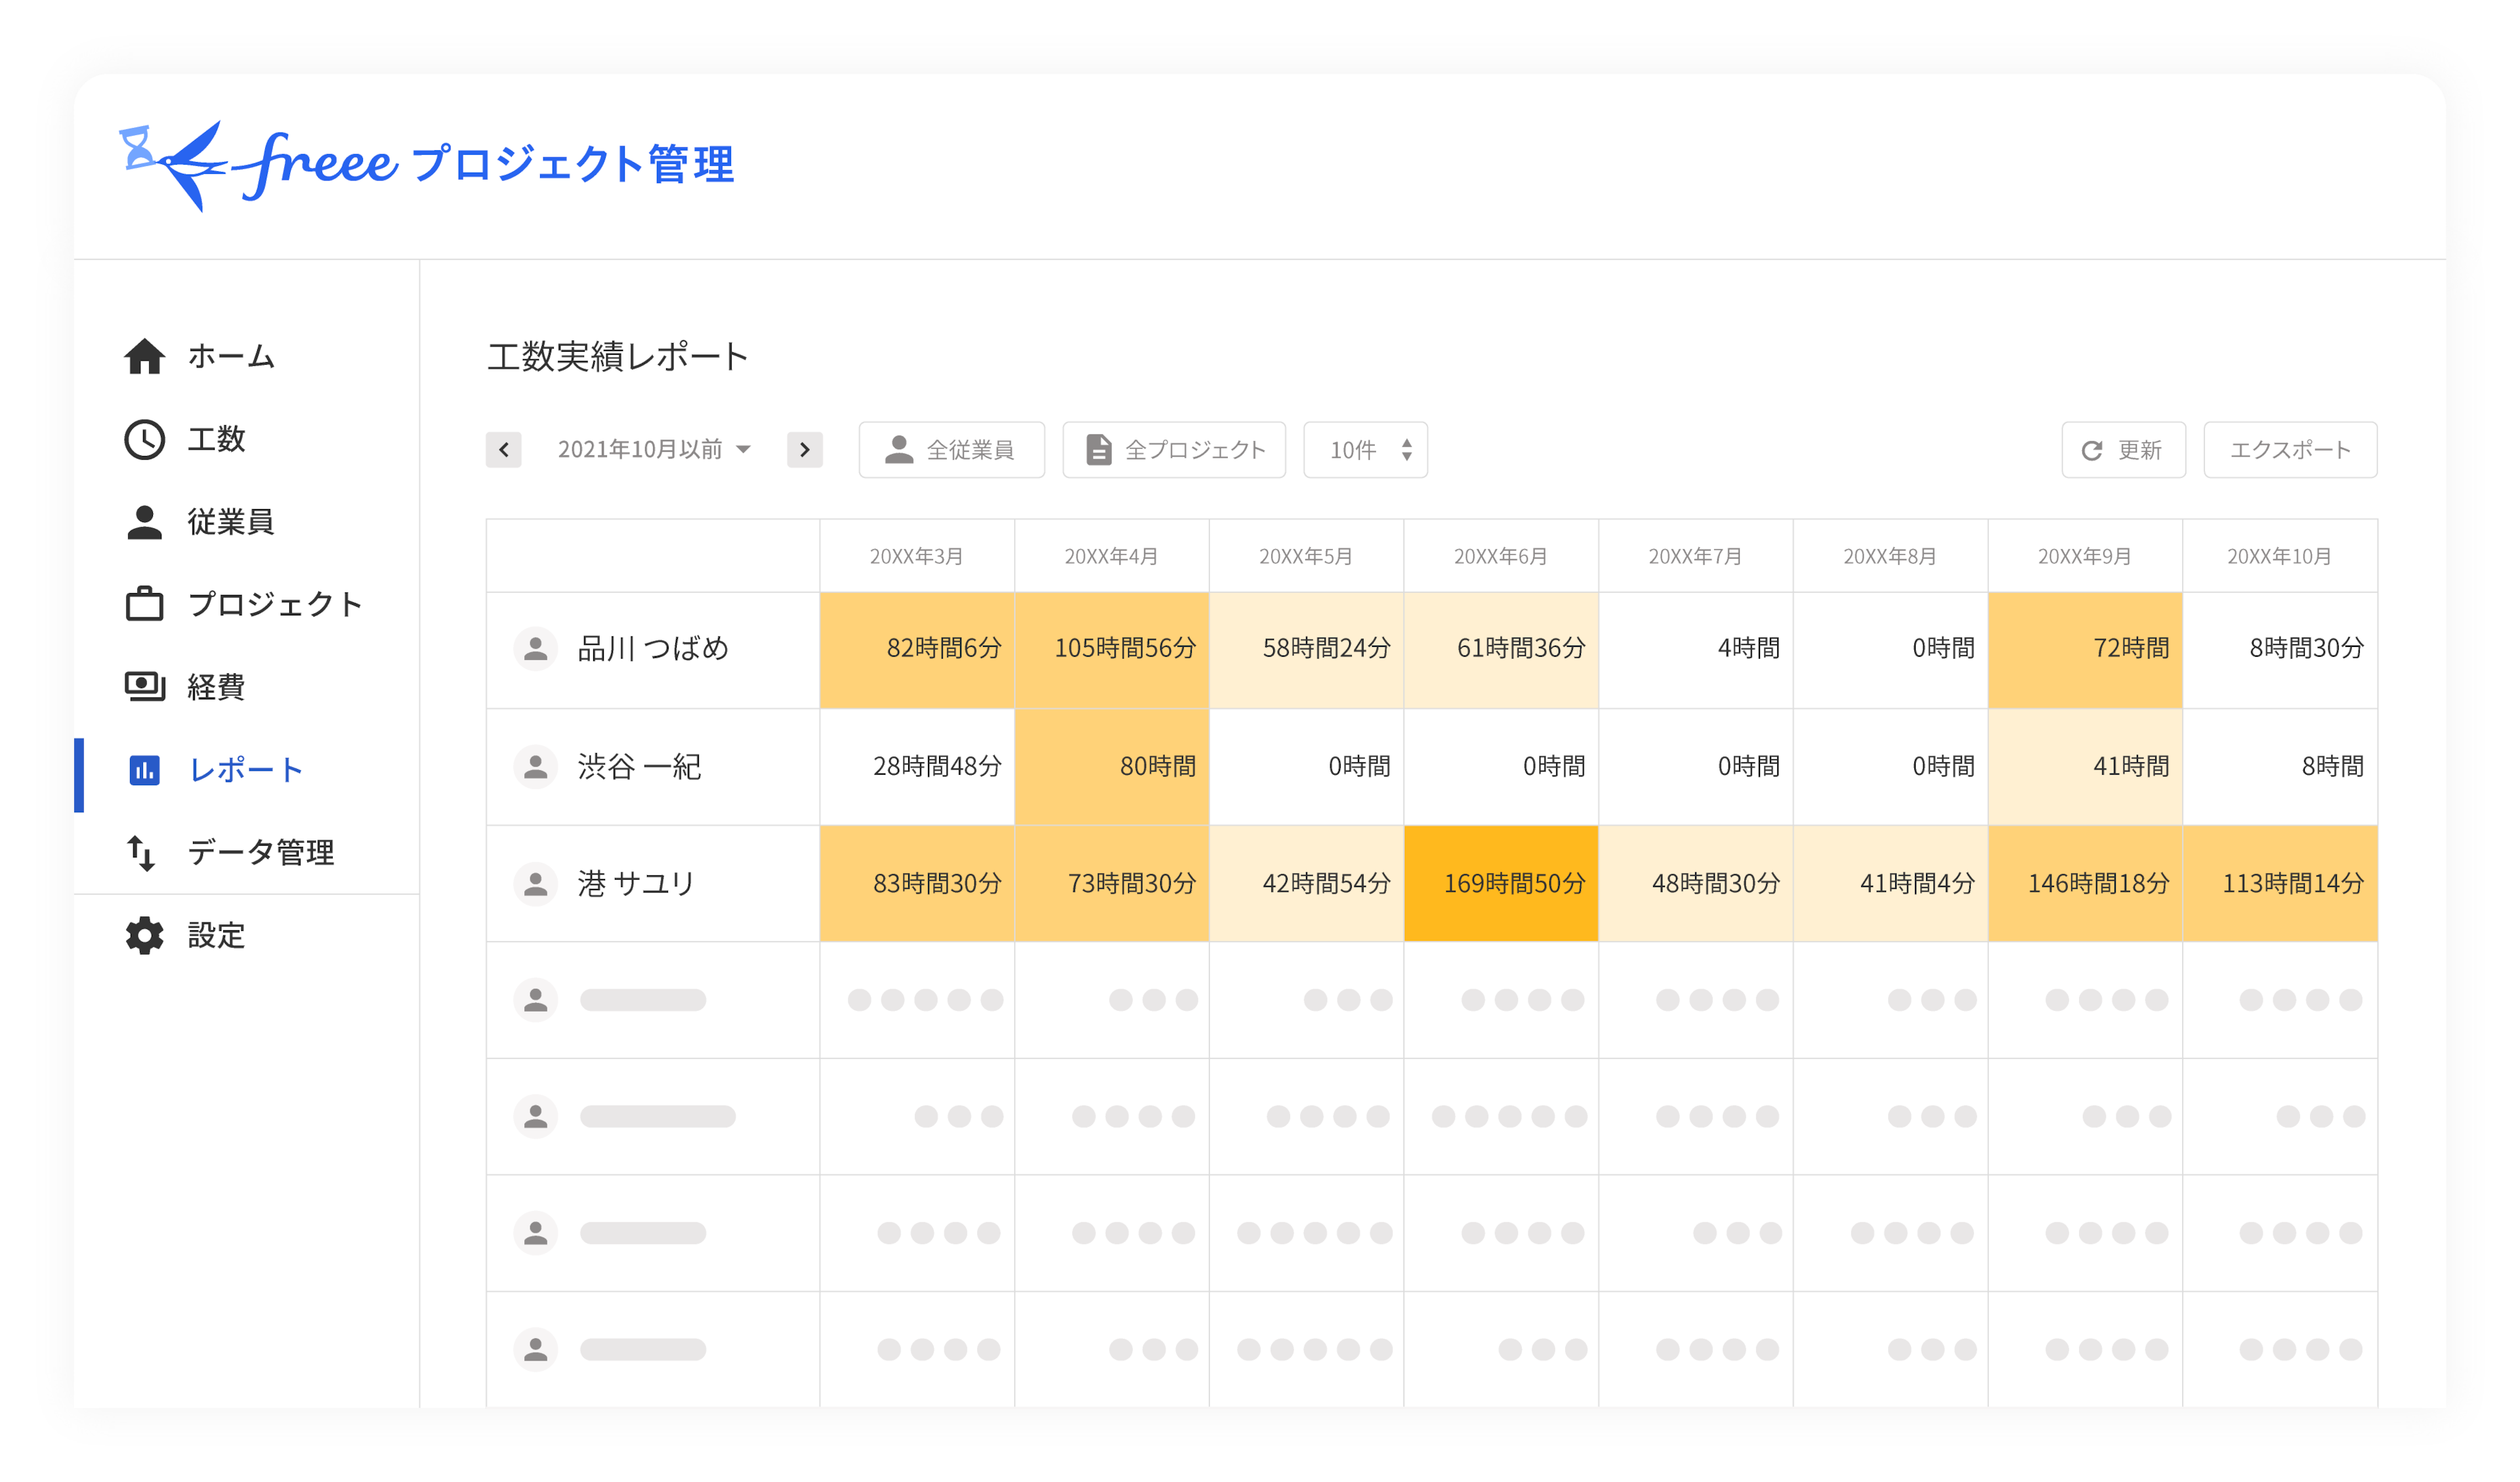2520x1482 pixels.
Task: Open the 設定 gear icon
Action: coord(144,935)
